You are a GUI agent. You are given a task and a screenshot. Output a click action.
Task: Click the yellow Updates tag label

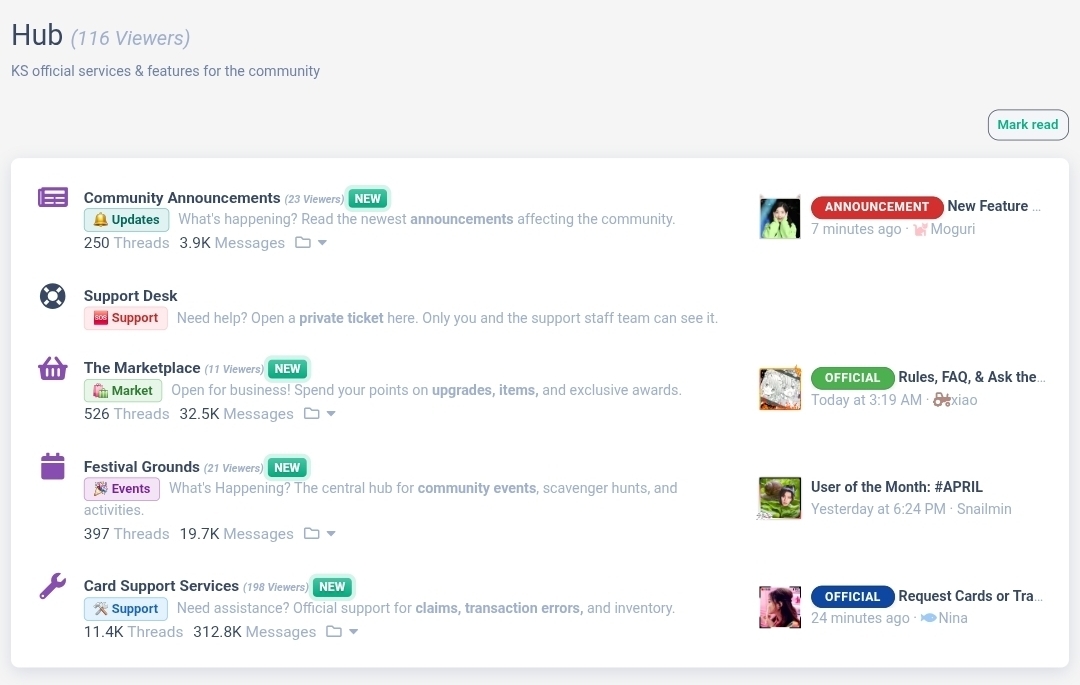127,220
